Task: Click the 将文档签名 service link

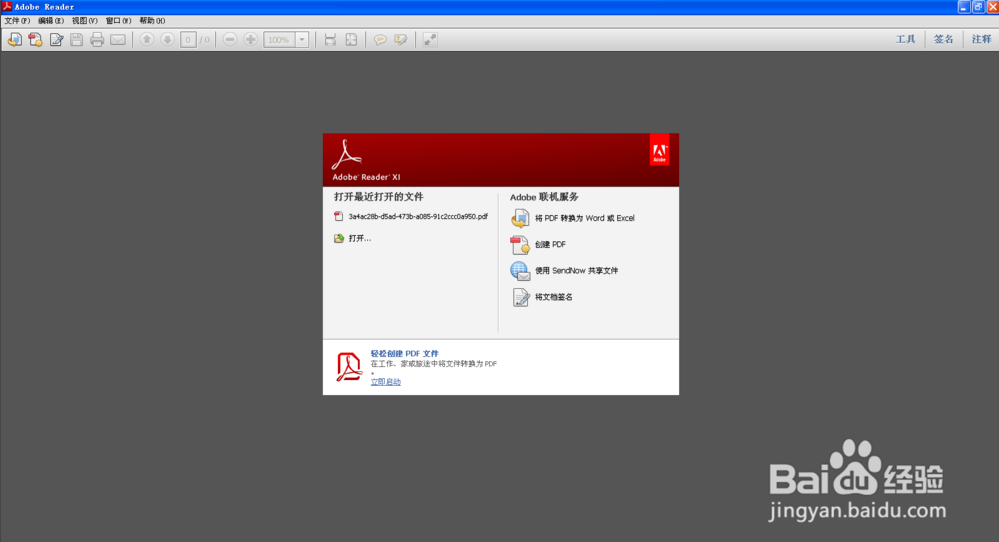Action: point(553,297)
